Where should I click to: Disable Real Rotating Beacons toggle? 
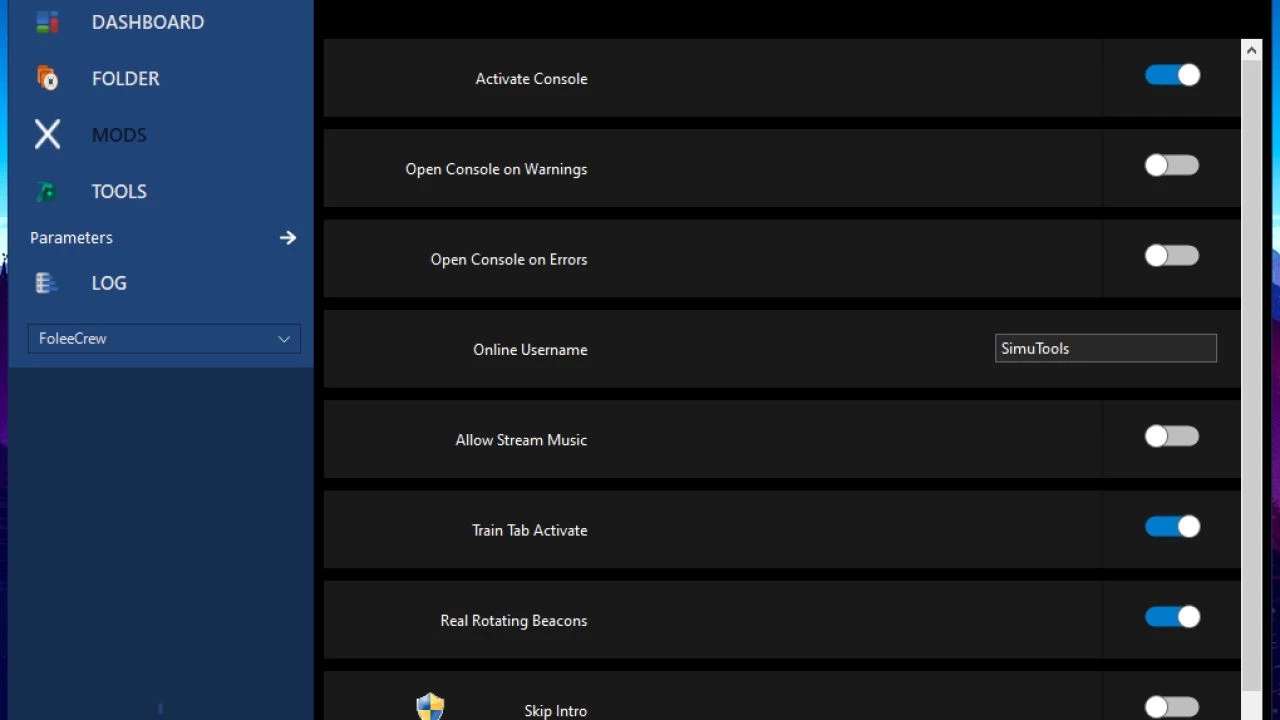pyautogui.click(x=1172, y=617)
